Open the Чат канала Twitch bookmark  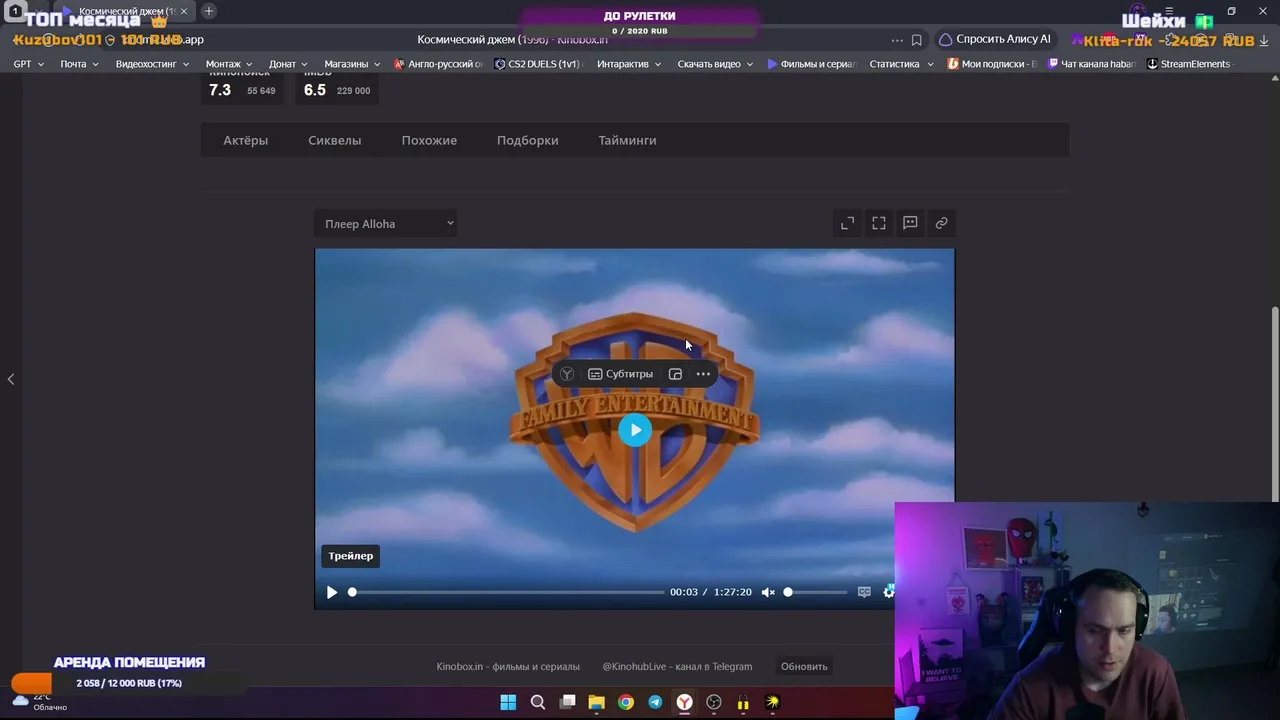(1092, 64)
